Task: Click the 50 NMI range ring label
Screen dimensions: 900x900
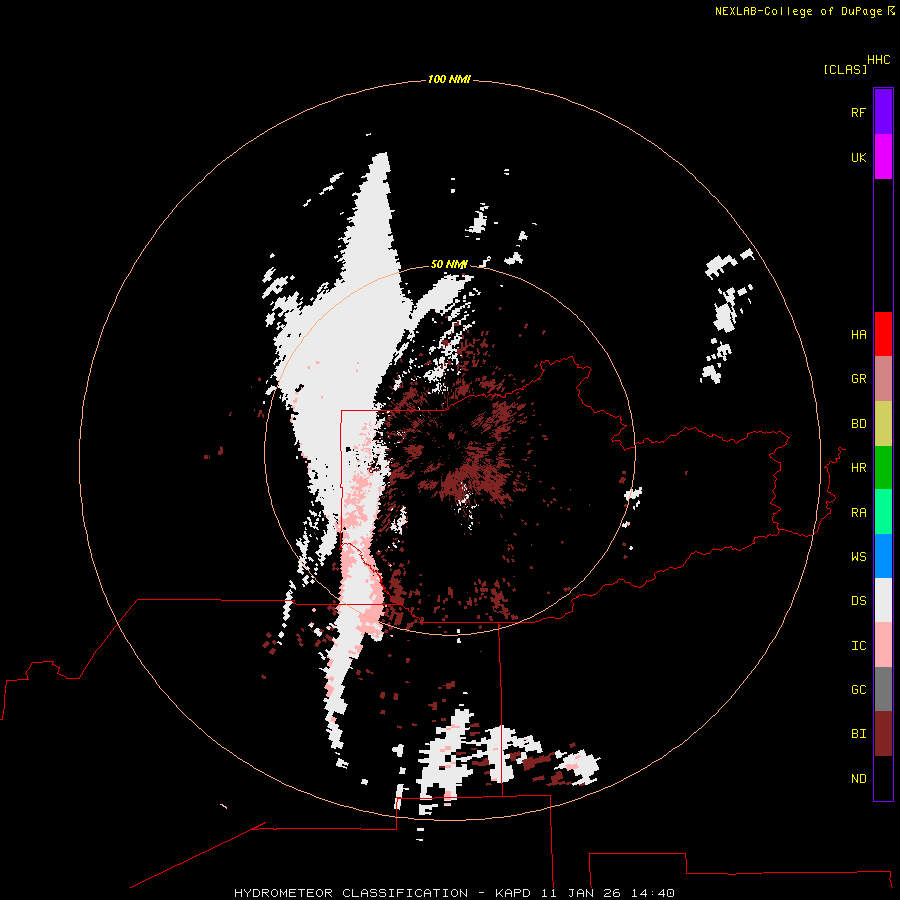Action: coord(449,264)
